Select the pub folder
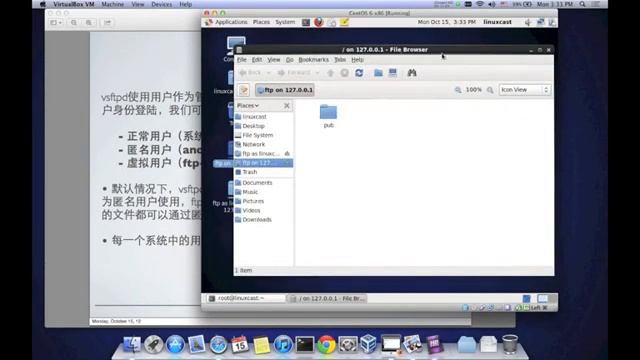The image size is (640, 360). pos(329,116)
